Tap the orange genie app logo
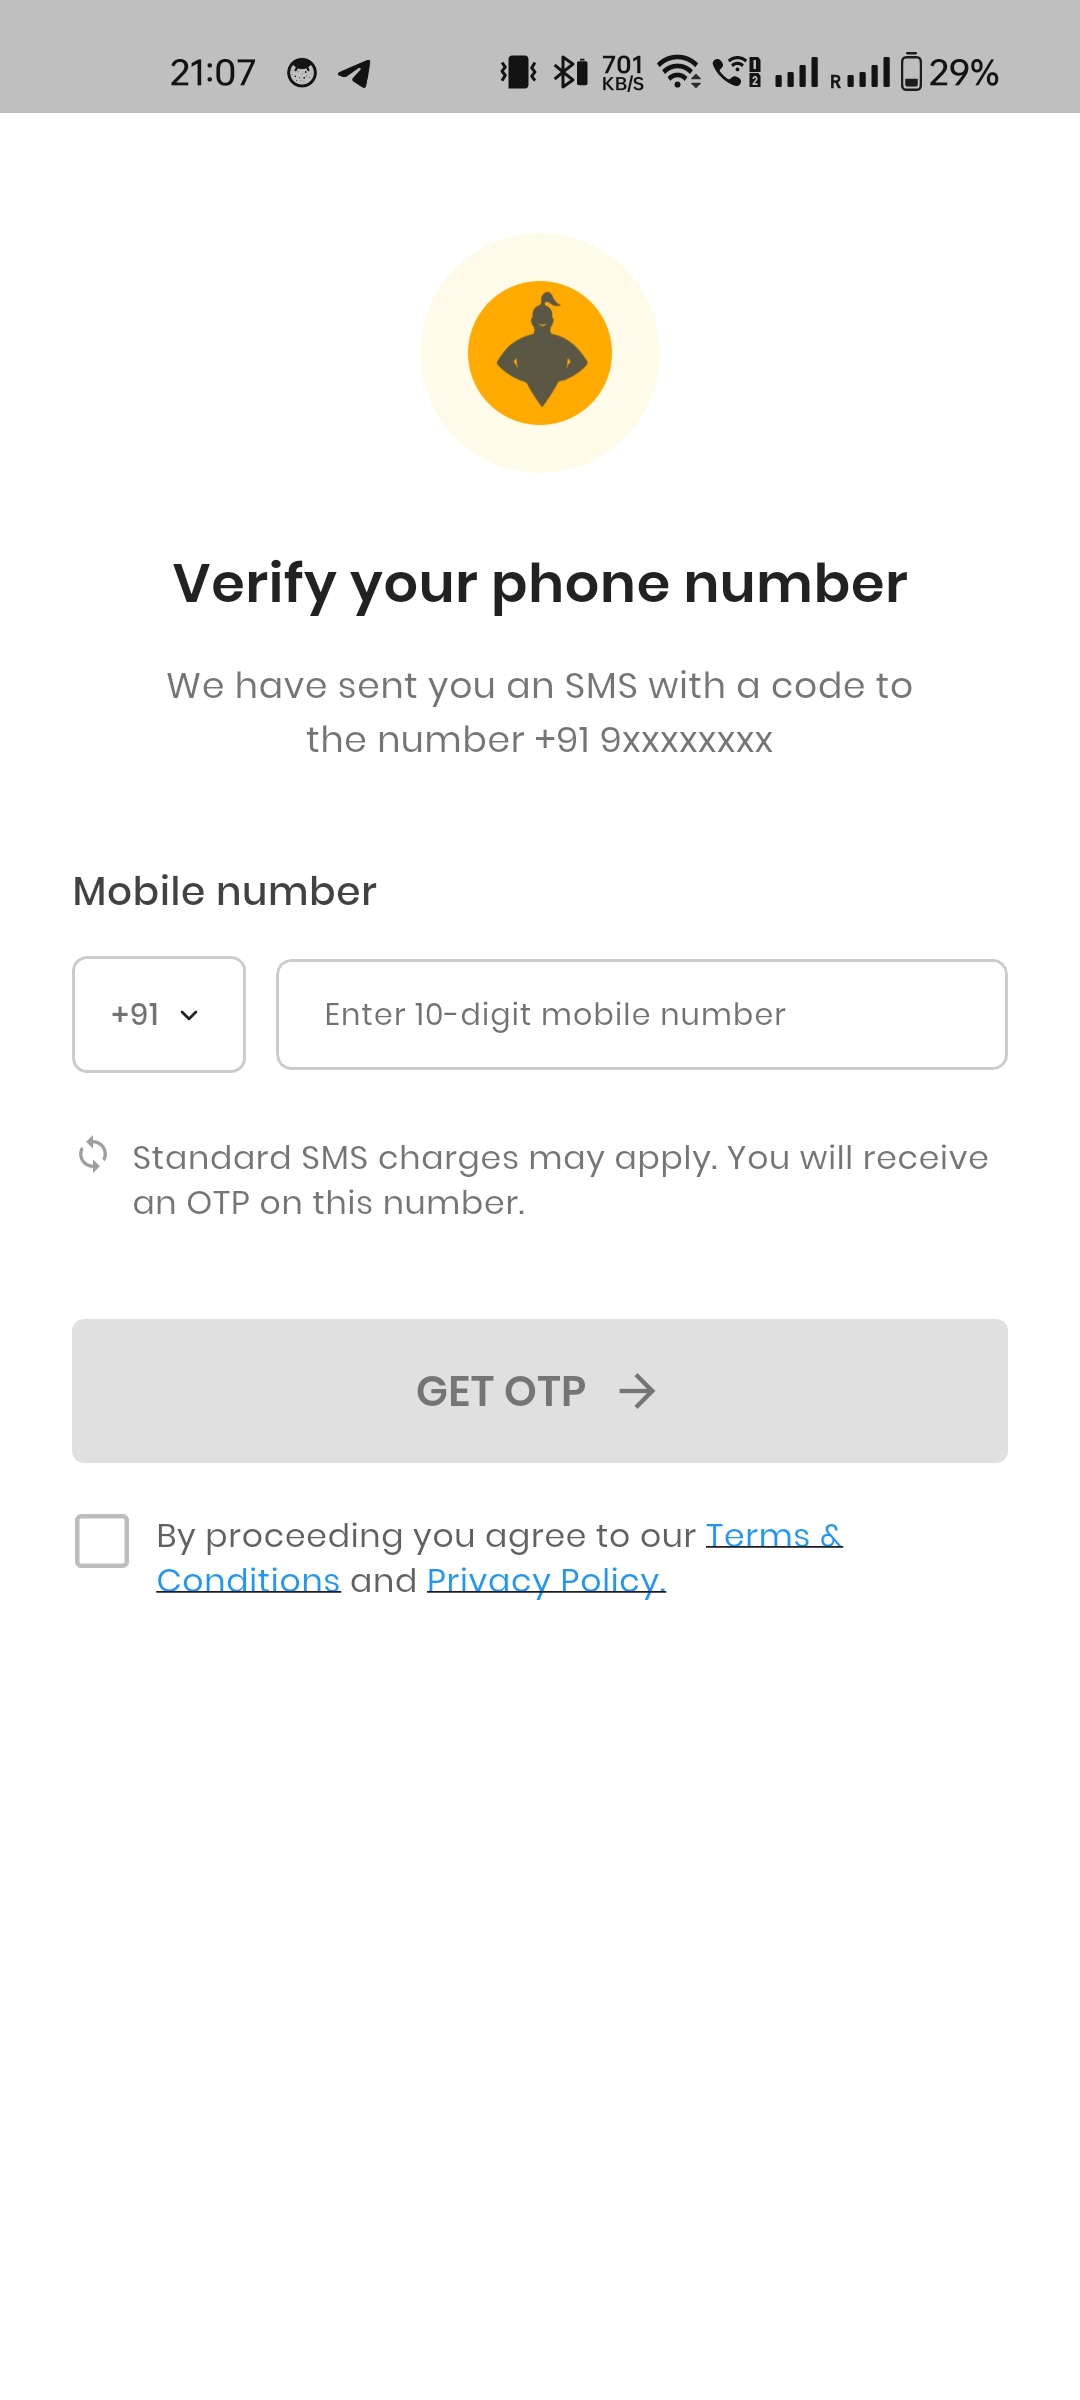 pyautogui.click(x=540, y=353)
